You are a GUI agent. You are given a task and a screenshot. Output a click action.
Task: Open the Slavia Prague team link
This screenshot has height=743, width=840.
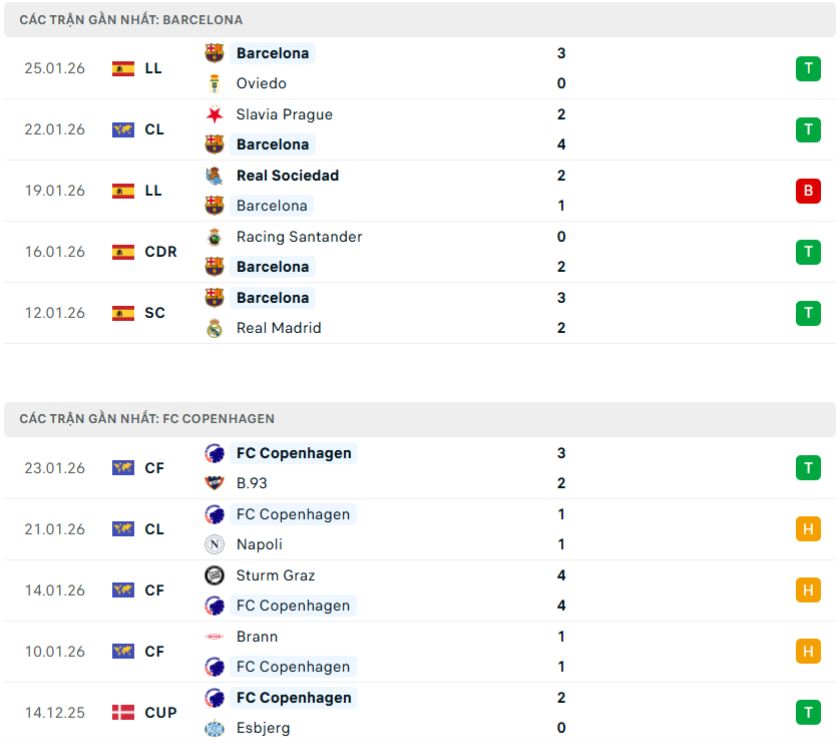click(x=284, y=115)
